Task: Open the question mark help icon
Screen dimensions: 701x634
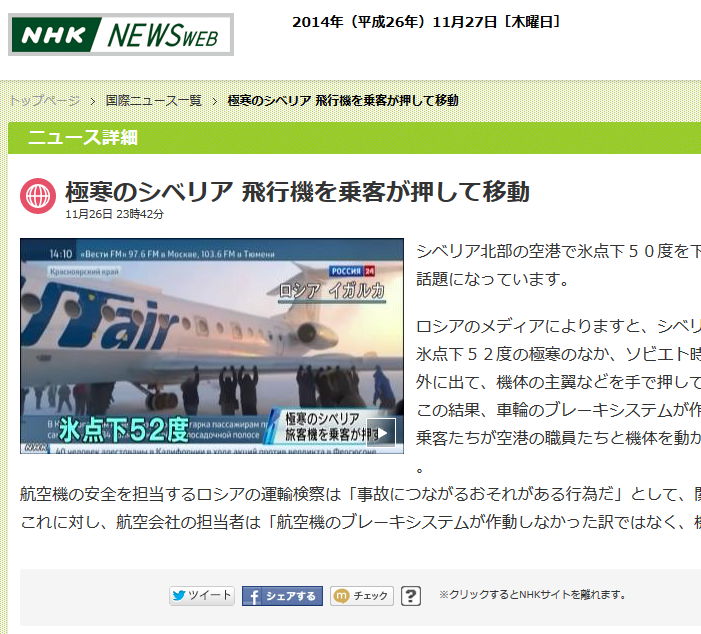Action: click(411, 596)
